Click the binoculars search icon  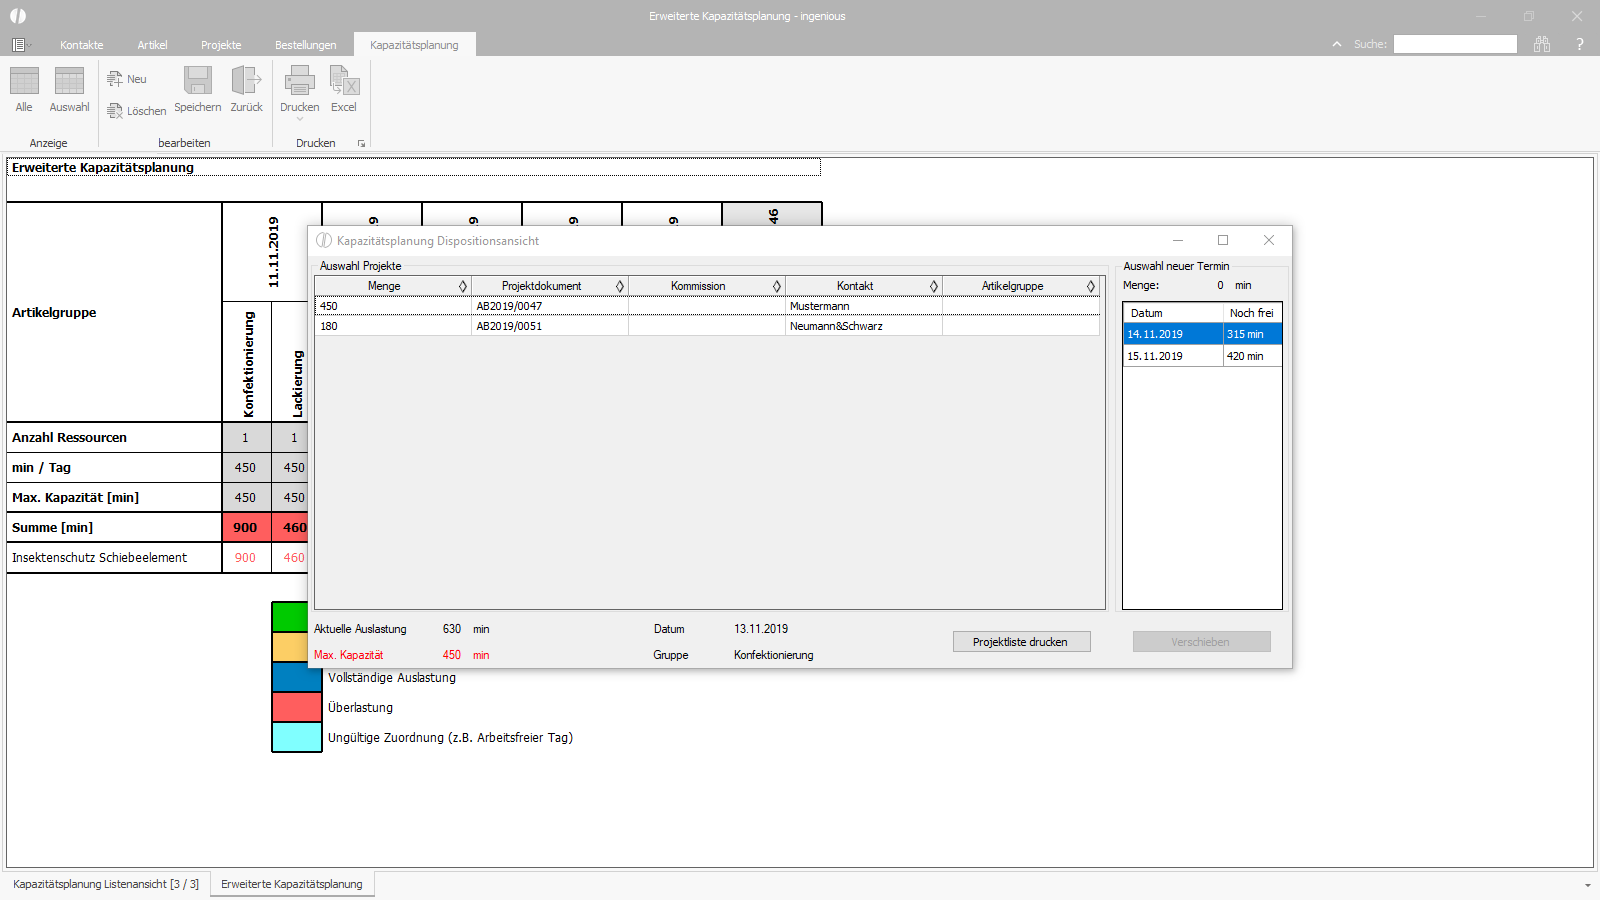1542,44
